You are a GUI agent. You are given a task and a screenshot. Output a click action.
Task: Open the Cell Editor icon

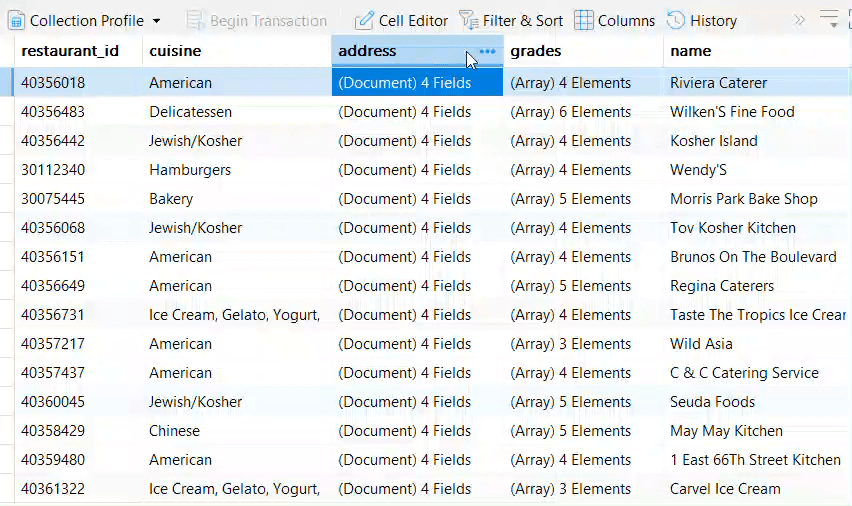coord(364,21)
